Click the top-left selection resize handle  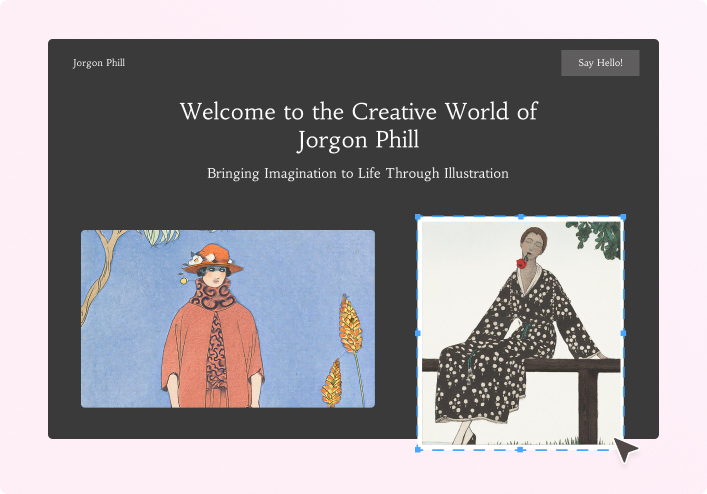point(417,217)
